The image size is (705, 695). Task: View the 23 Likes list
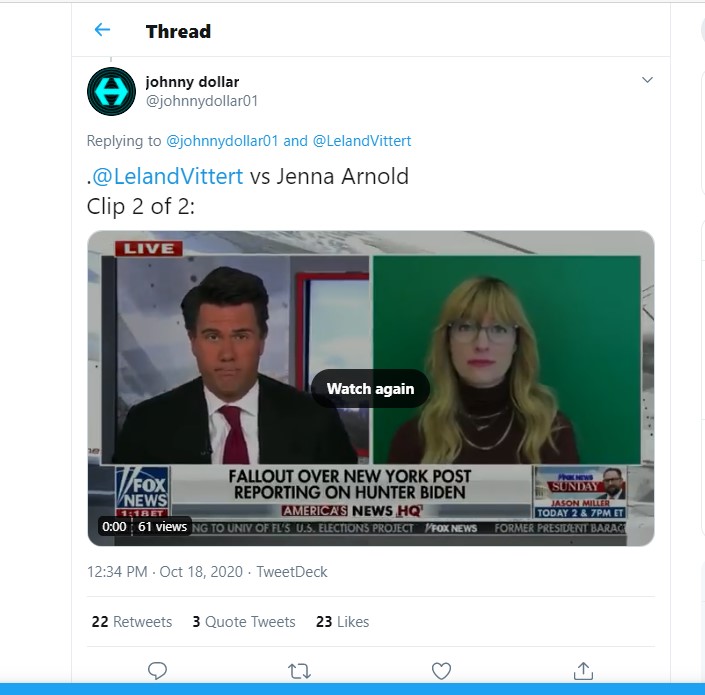(342, 622)
